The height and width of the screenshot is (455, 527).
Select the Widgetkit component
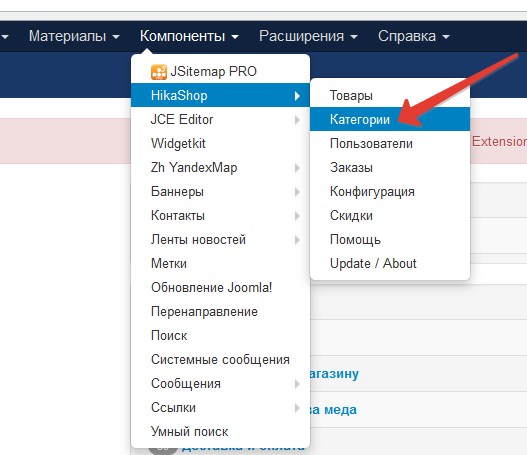pos(220,143)
